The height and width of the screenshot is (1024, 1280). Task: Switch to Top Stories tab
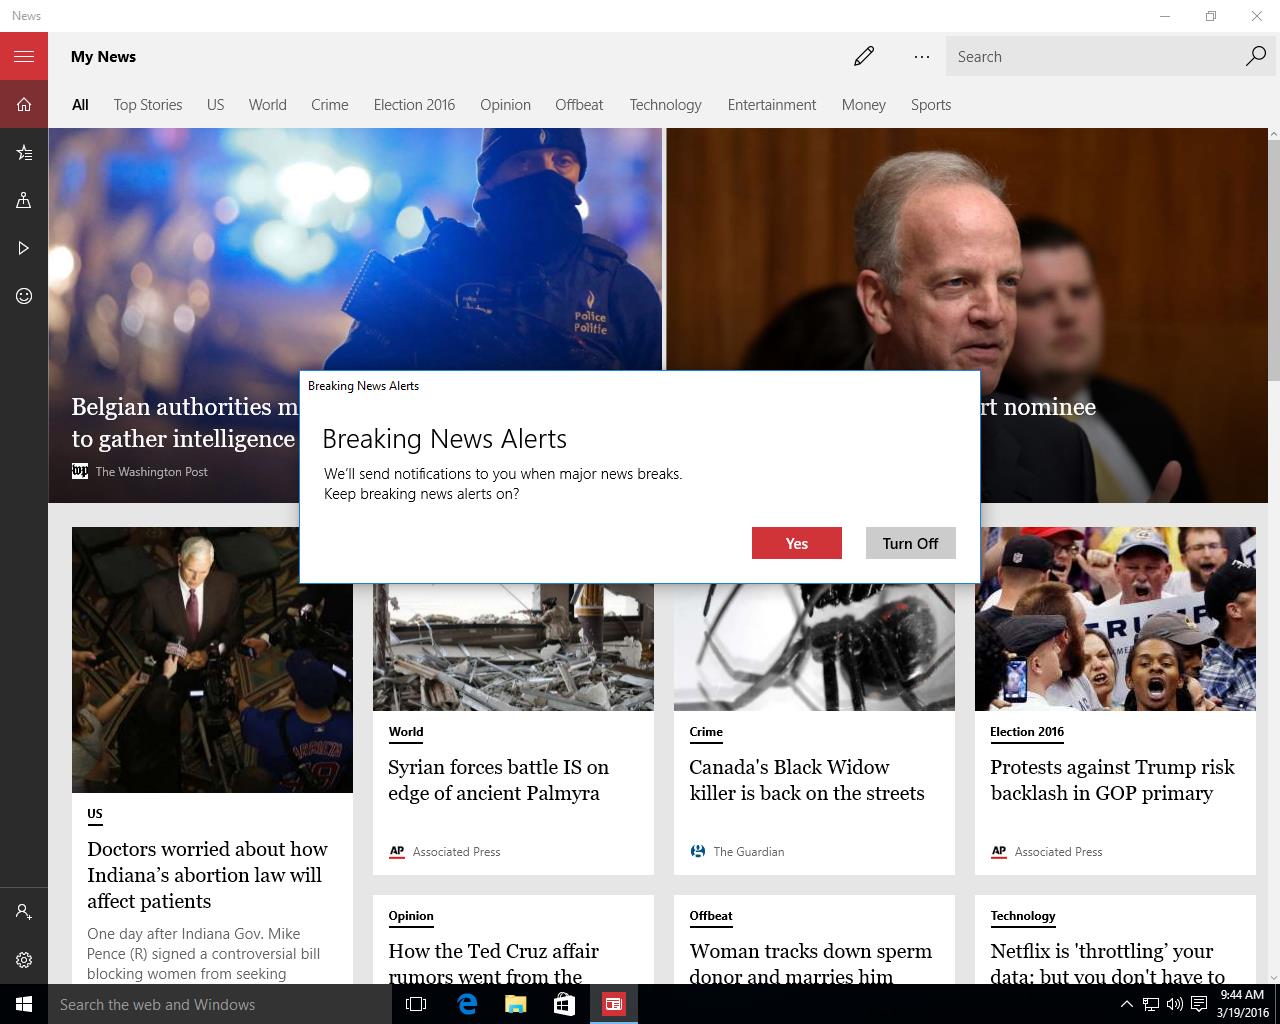[148, 104]
